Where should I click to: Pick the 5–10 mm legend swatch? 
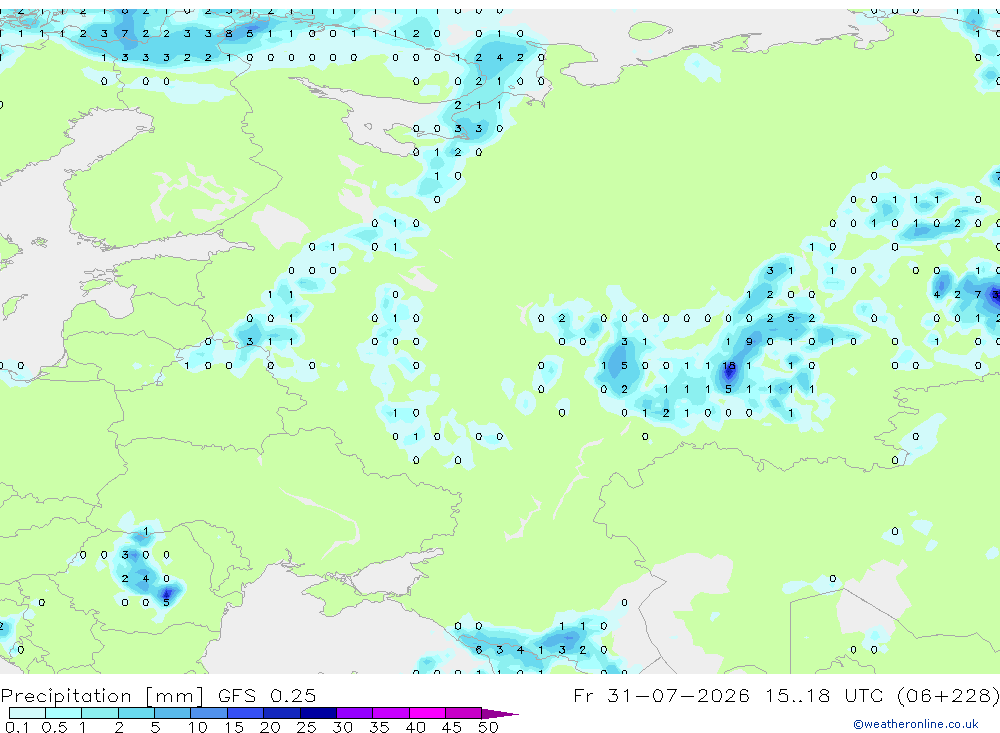173,713
